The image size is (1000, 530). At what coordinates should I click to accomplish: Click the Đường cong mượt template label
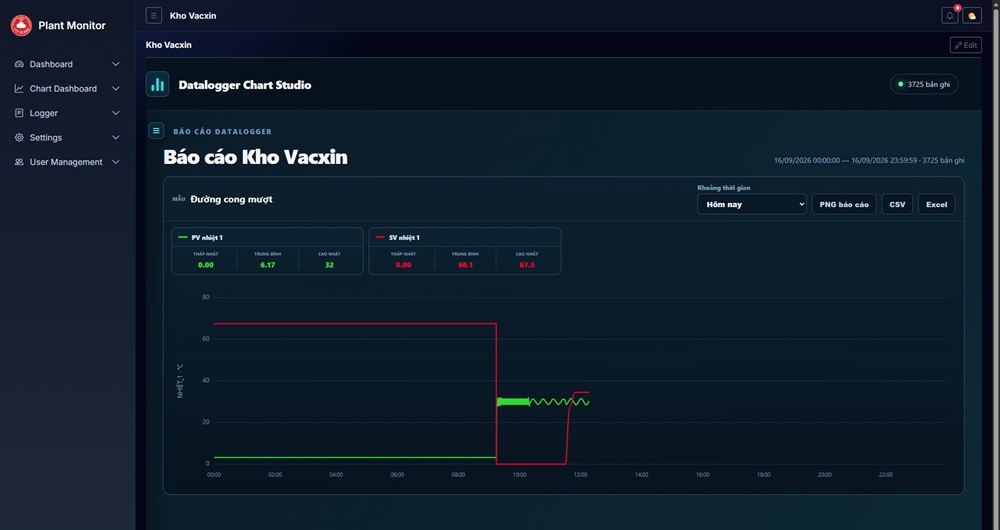pyautogui.click(x=231, y=199)
